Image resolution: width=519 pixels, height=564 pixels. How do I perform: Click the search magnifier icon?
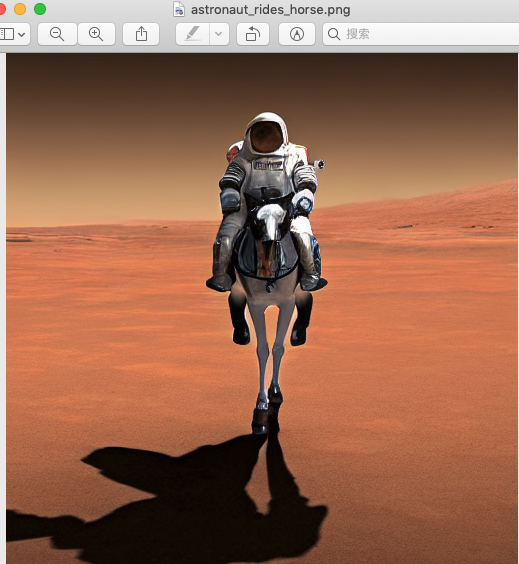click(x=334, y=34)
